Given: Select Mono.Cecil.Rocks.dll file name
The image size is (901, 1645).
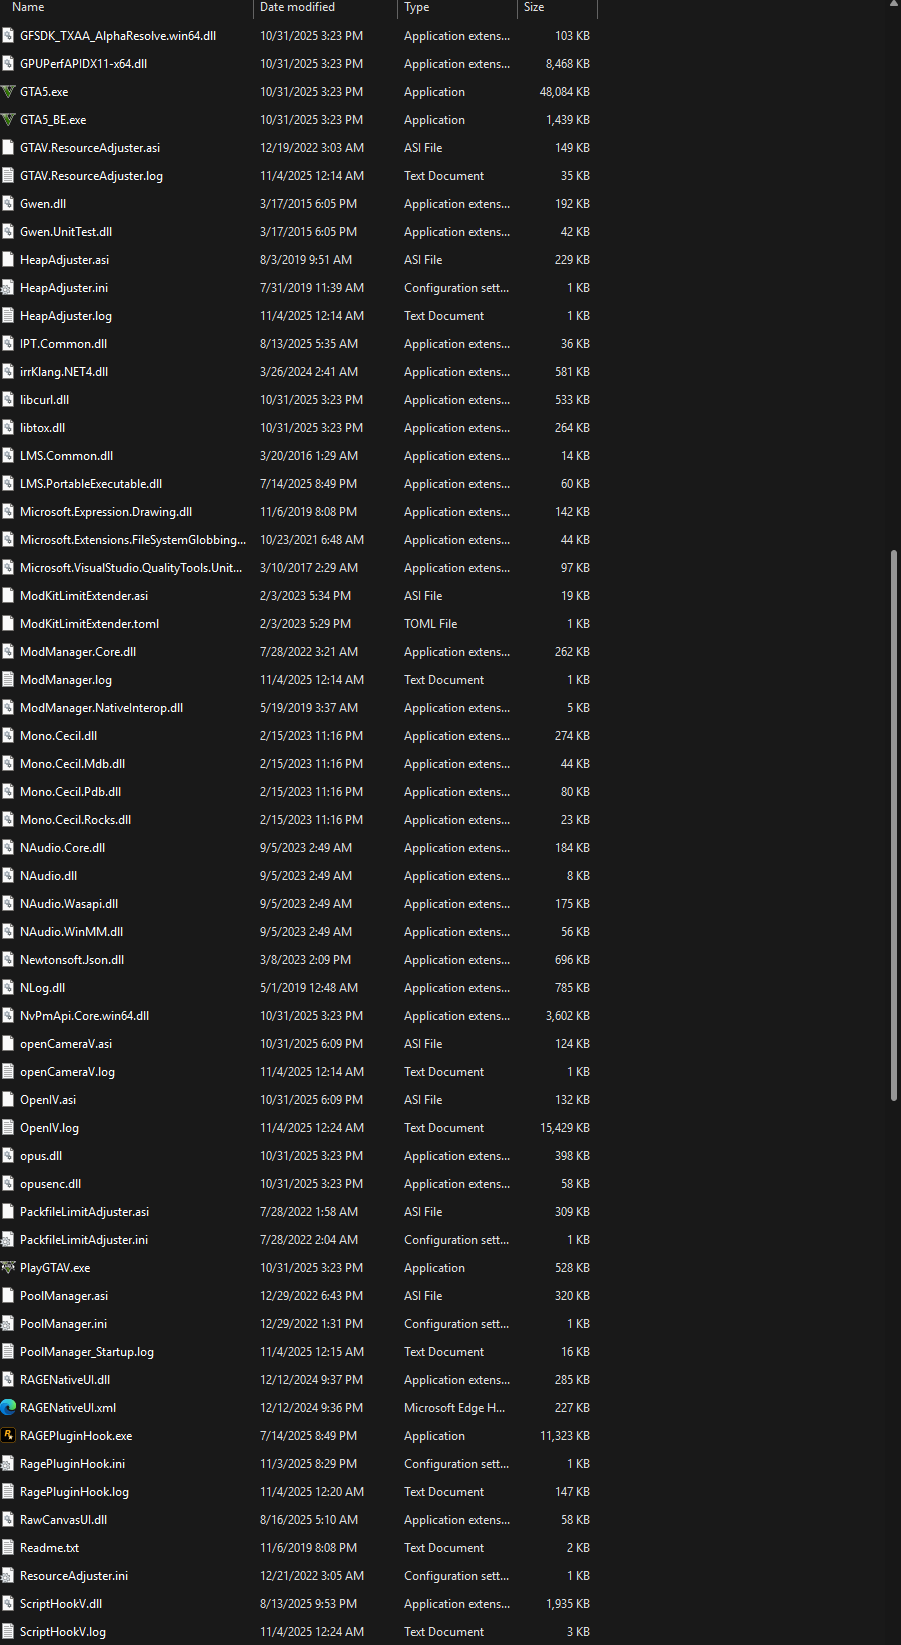Looking at the screenshot, I should click(x=76, y=820).
